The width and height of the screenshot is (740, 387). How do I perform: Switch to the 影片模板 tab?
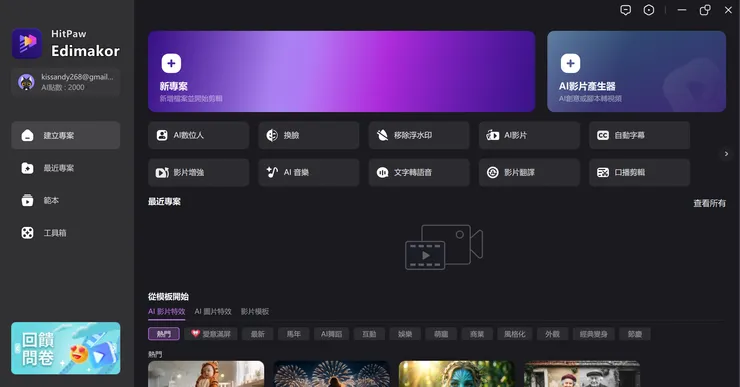click(255, 311)
